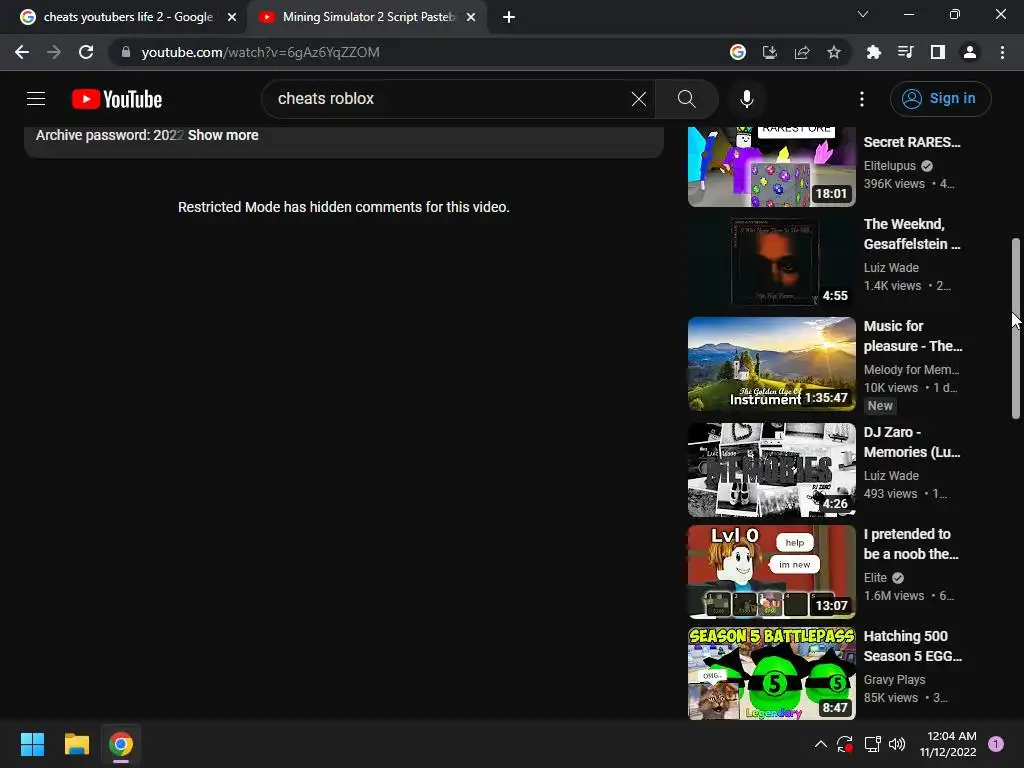The image size is (1024, 768).
Task: Open YouTube settings three-dot menu
Action: tap(862, 99)
